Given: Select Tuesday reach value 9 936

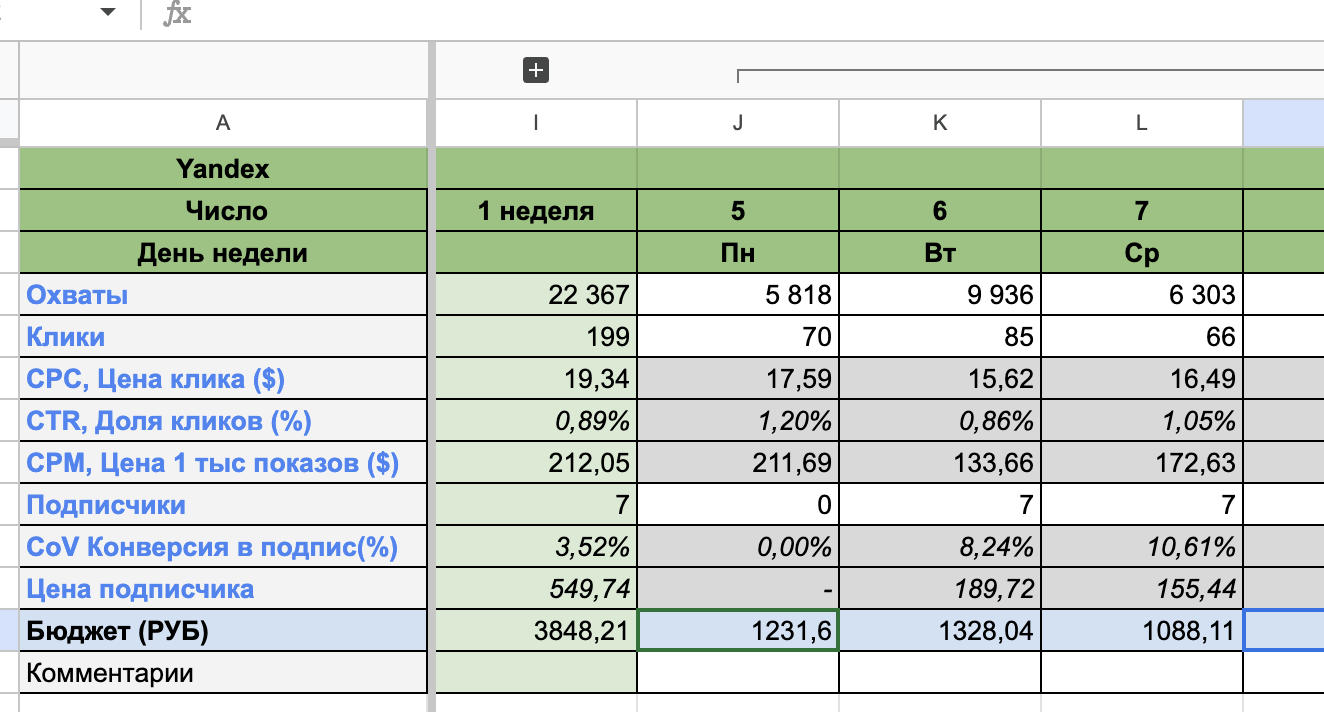Looking at the screenshot, I should (x=940, y=295).
